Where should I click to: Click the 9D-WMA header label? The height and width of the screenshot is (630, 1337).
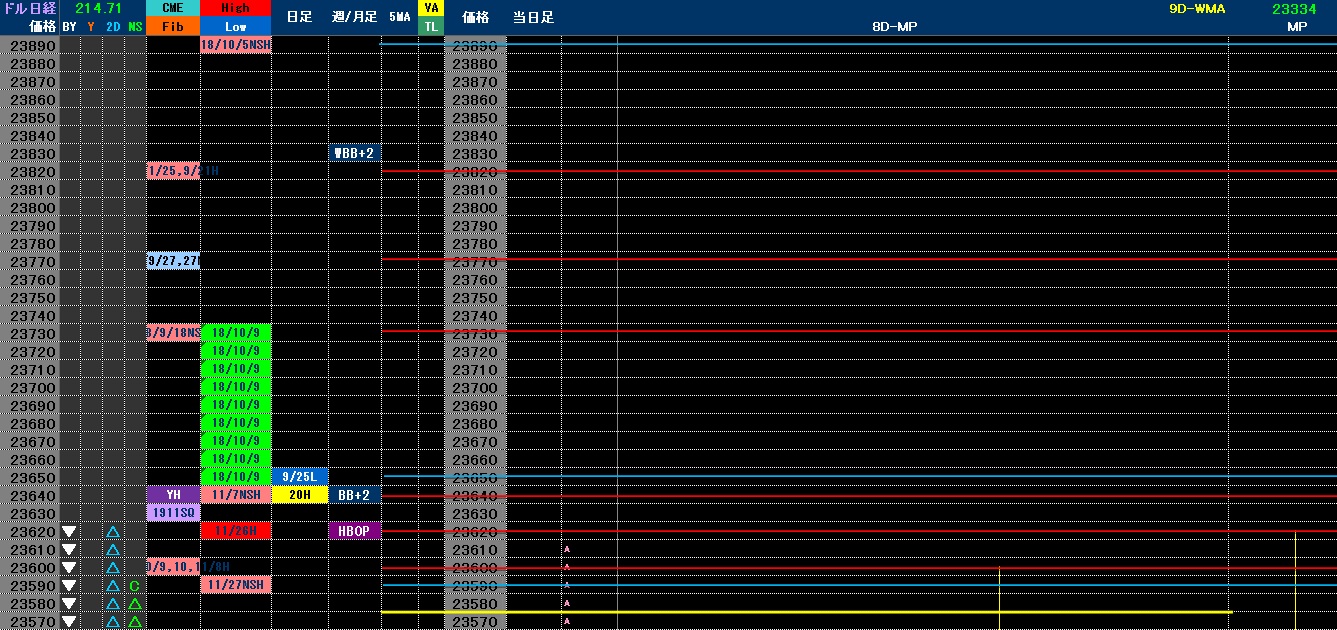[x=1197, y=8]
